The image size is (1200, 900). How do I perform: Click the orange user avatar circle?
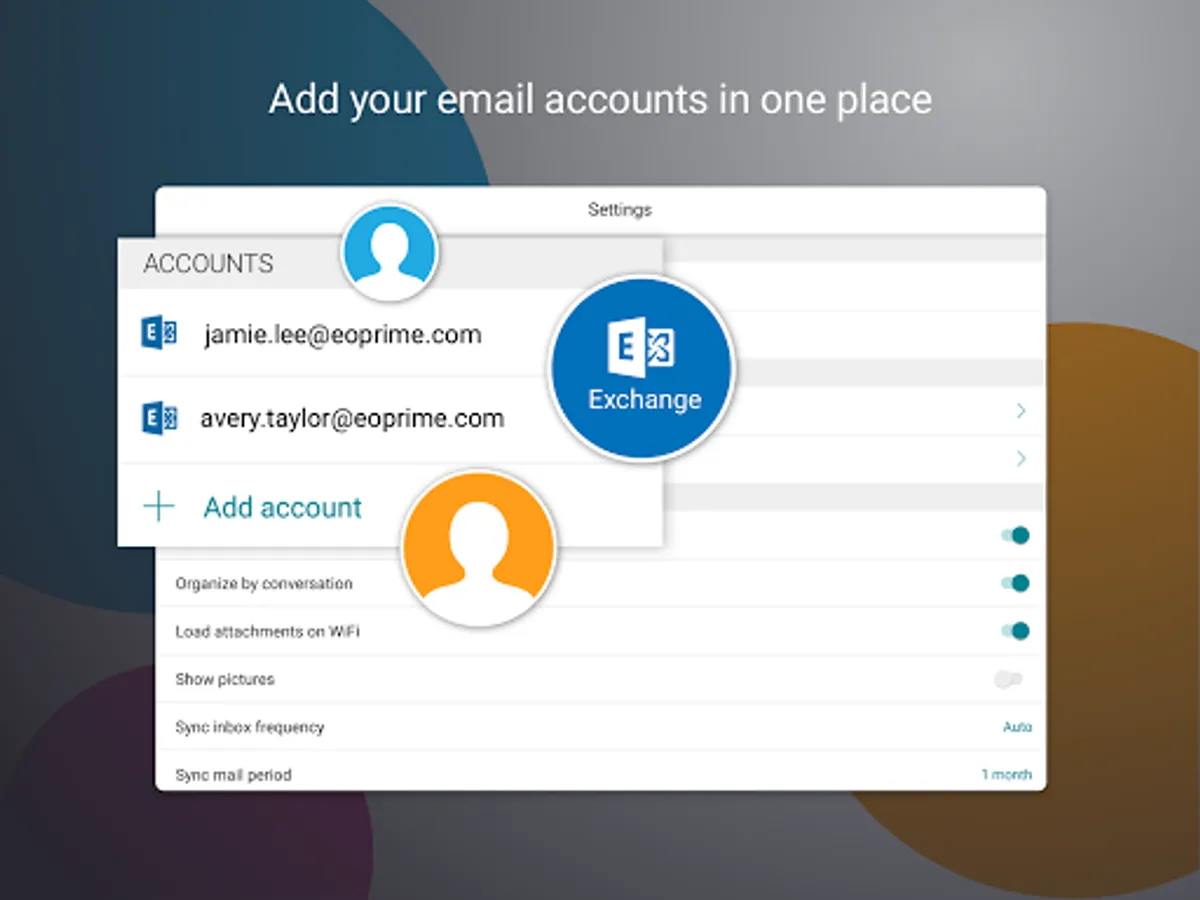(x=479, y=549)
